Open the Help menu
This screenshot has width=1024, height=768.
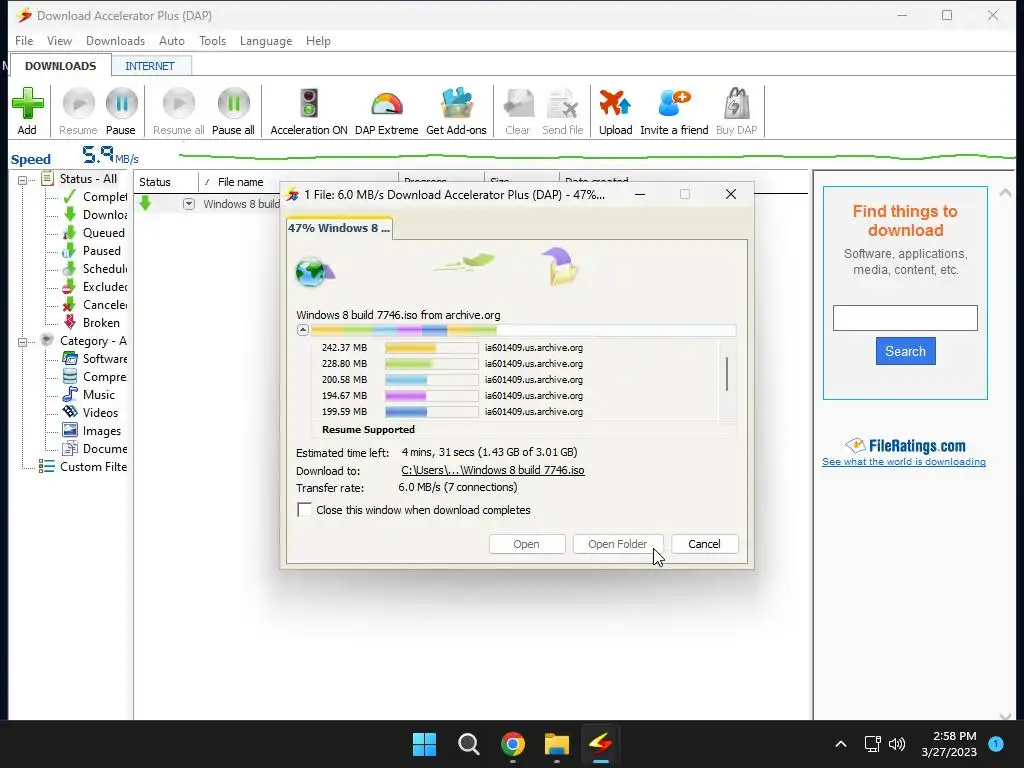click(318, 40)
